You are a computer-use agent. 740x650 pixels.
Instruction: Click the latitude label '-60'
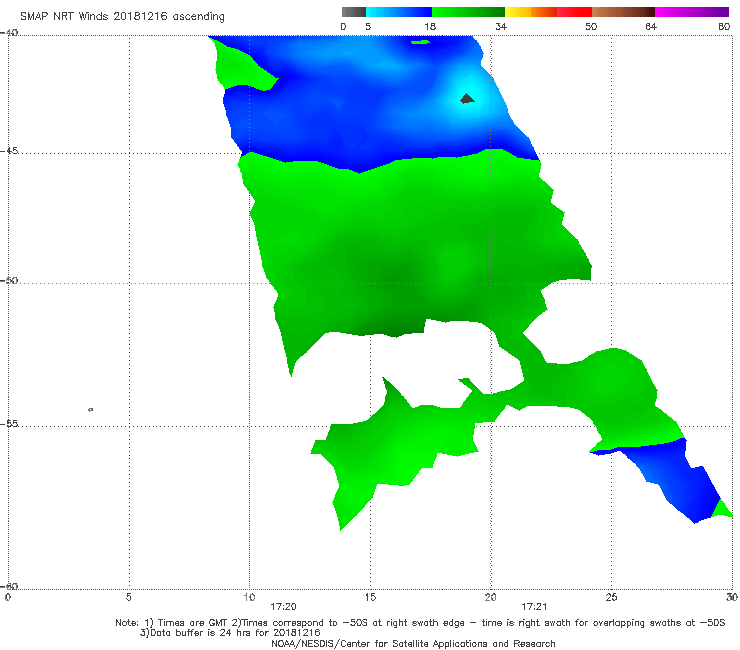(x=9, y=586)
